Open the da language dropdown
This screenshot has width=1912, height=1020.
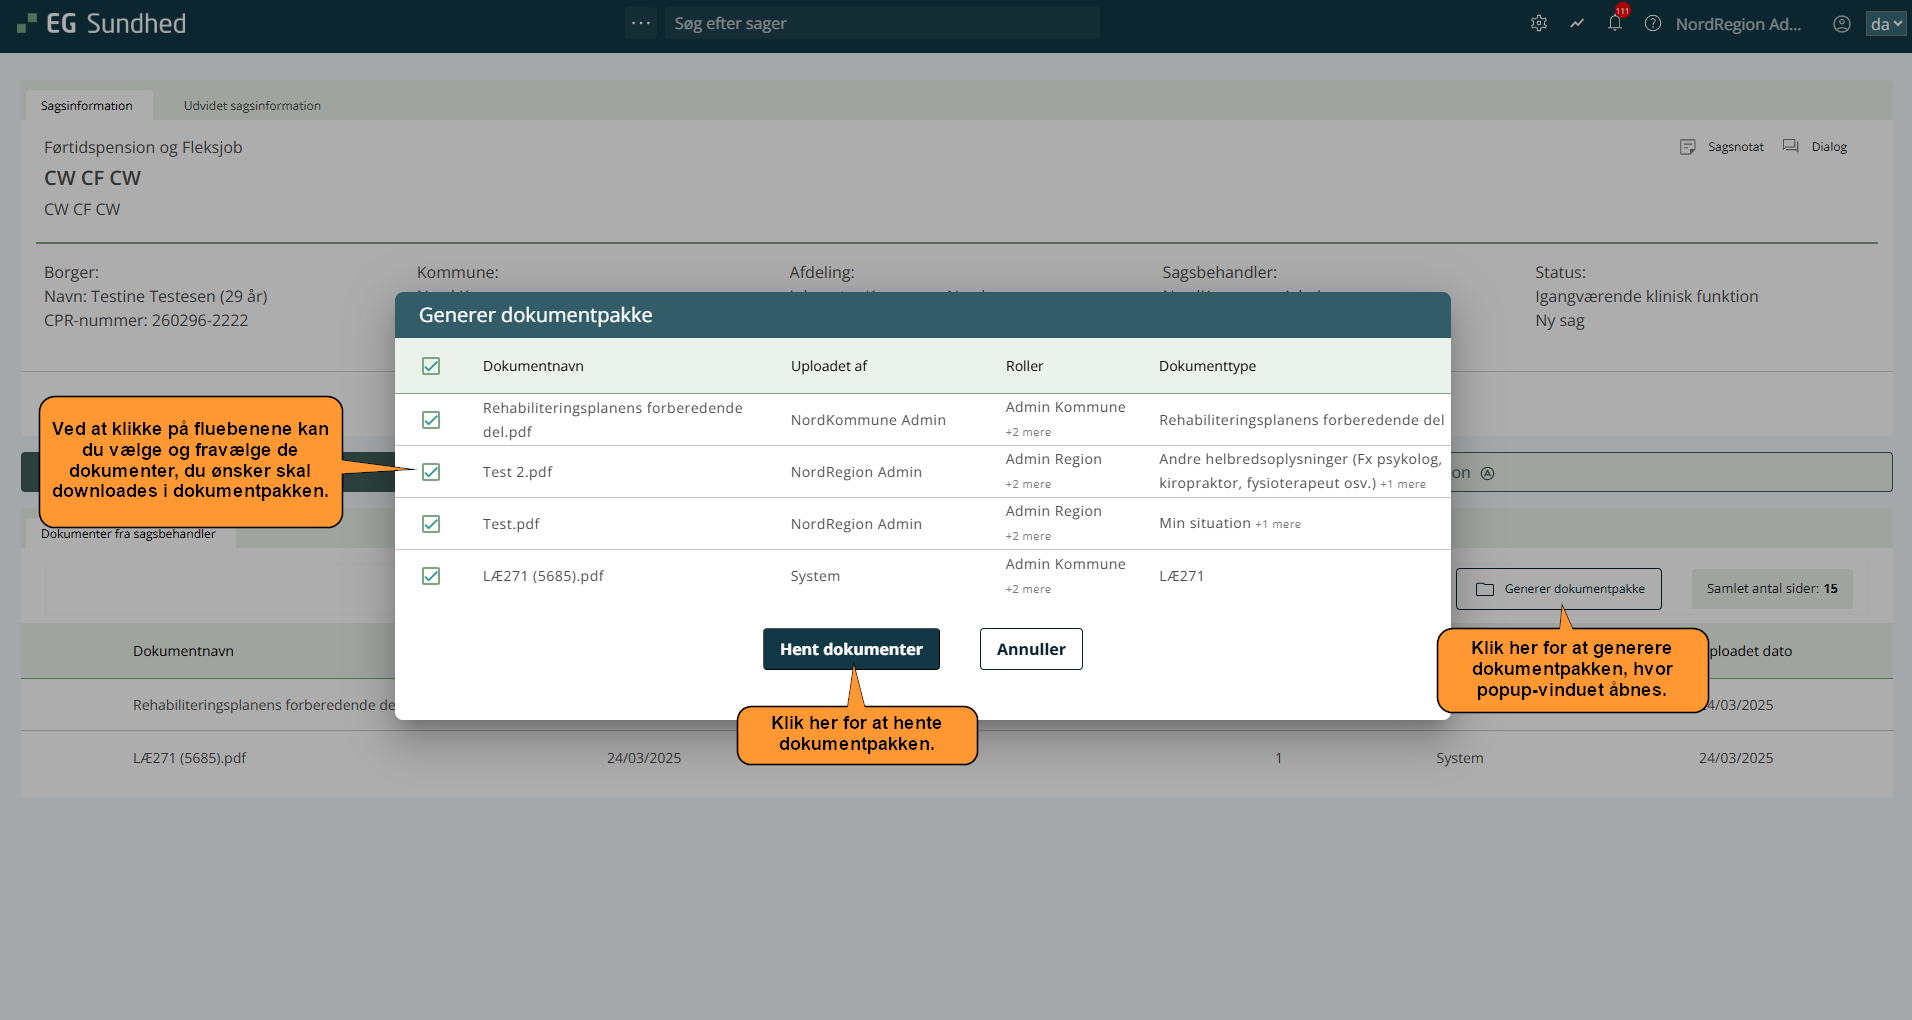point(1885,24)
